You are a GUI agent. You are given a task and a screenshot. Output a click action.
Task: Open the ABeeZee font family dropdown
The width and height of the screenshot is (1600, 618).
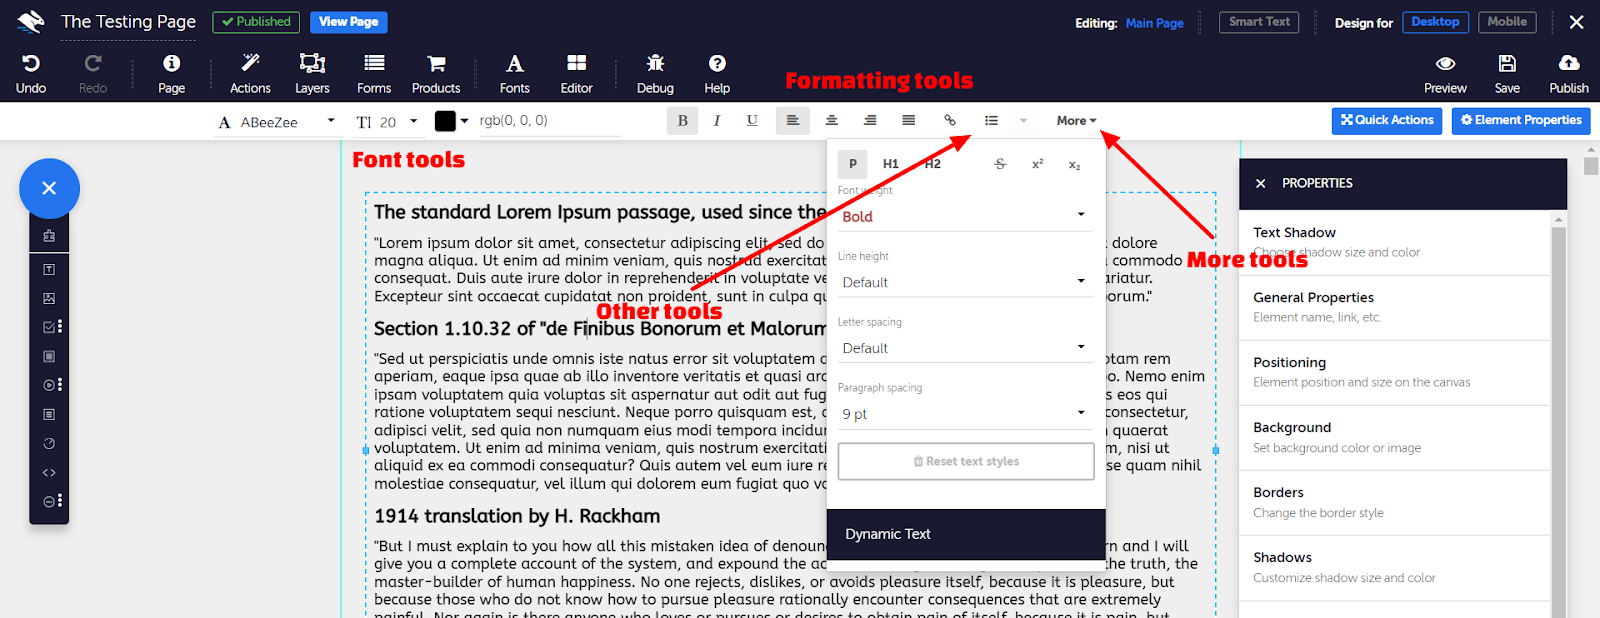(x=277, y=122)
